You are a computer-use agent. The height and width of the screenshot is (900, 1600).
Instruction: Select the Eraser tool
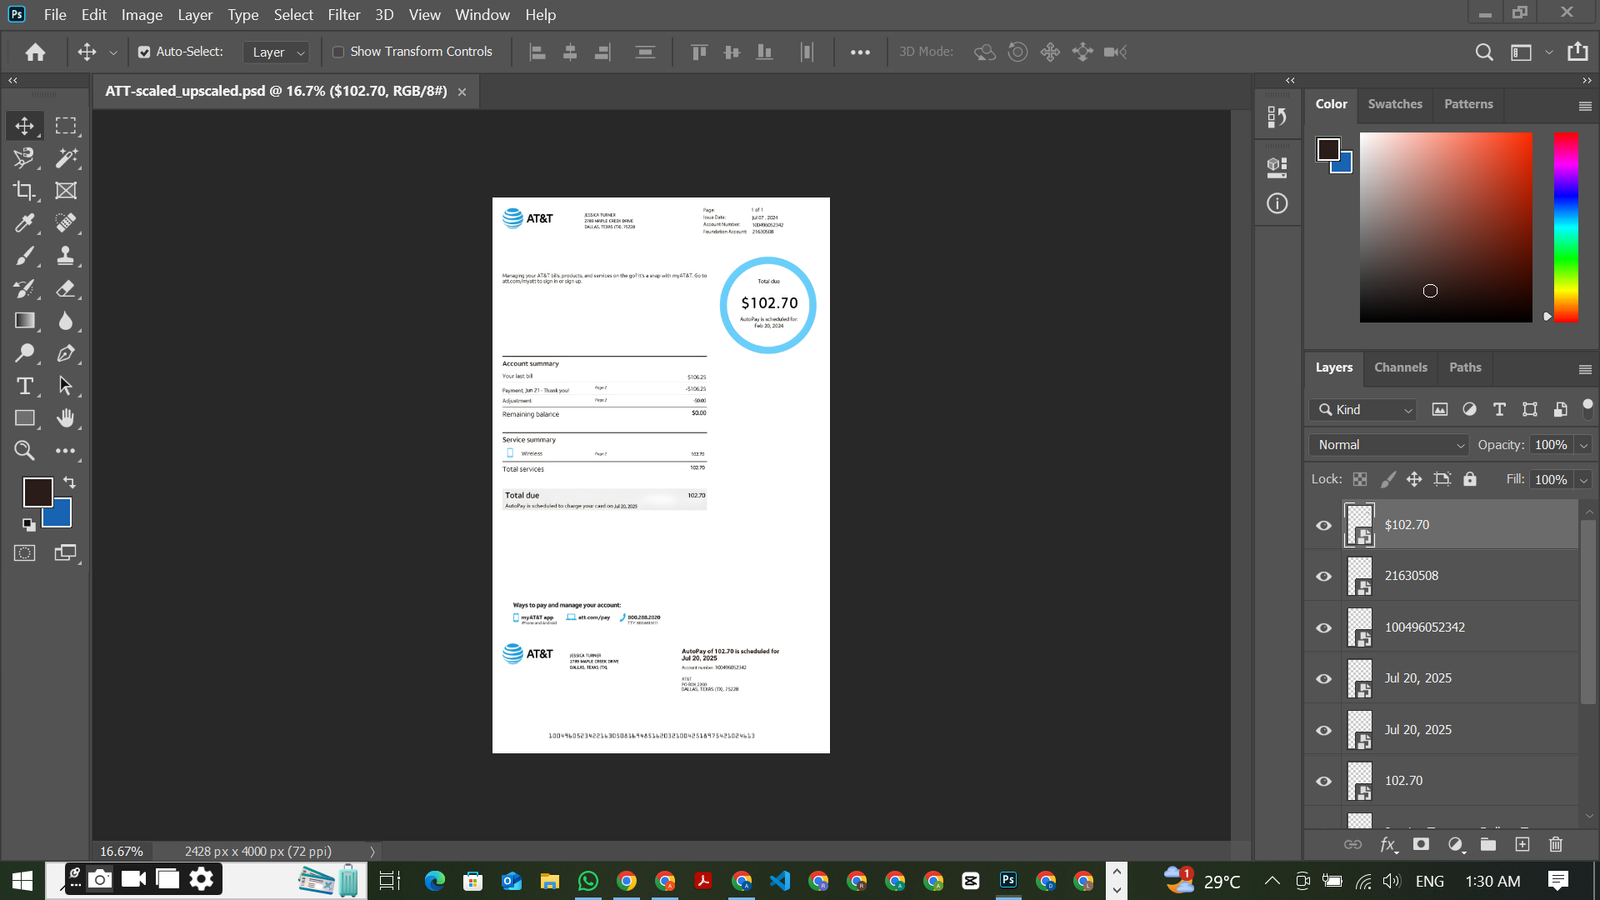[66, 288]
